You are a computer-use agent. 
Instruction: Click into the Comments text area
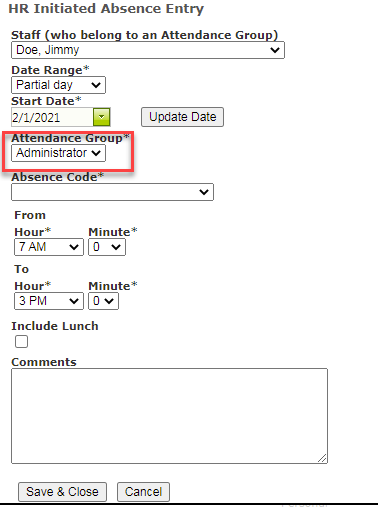[169, 416]
